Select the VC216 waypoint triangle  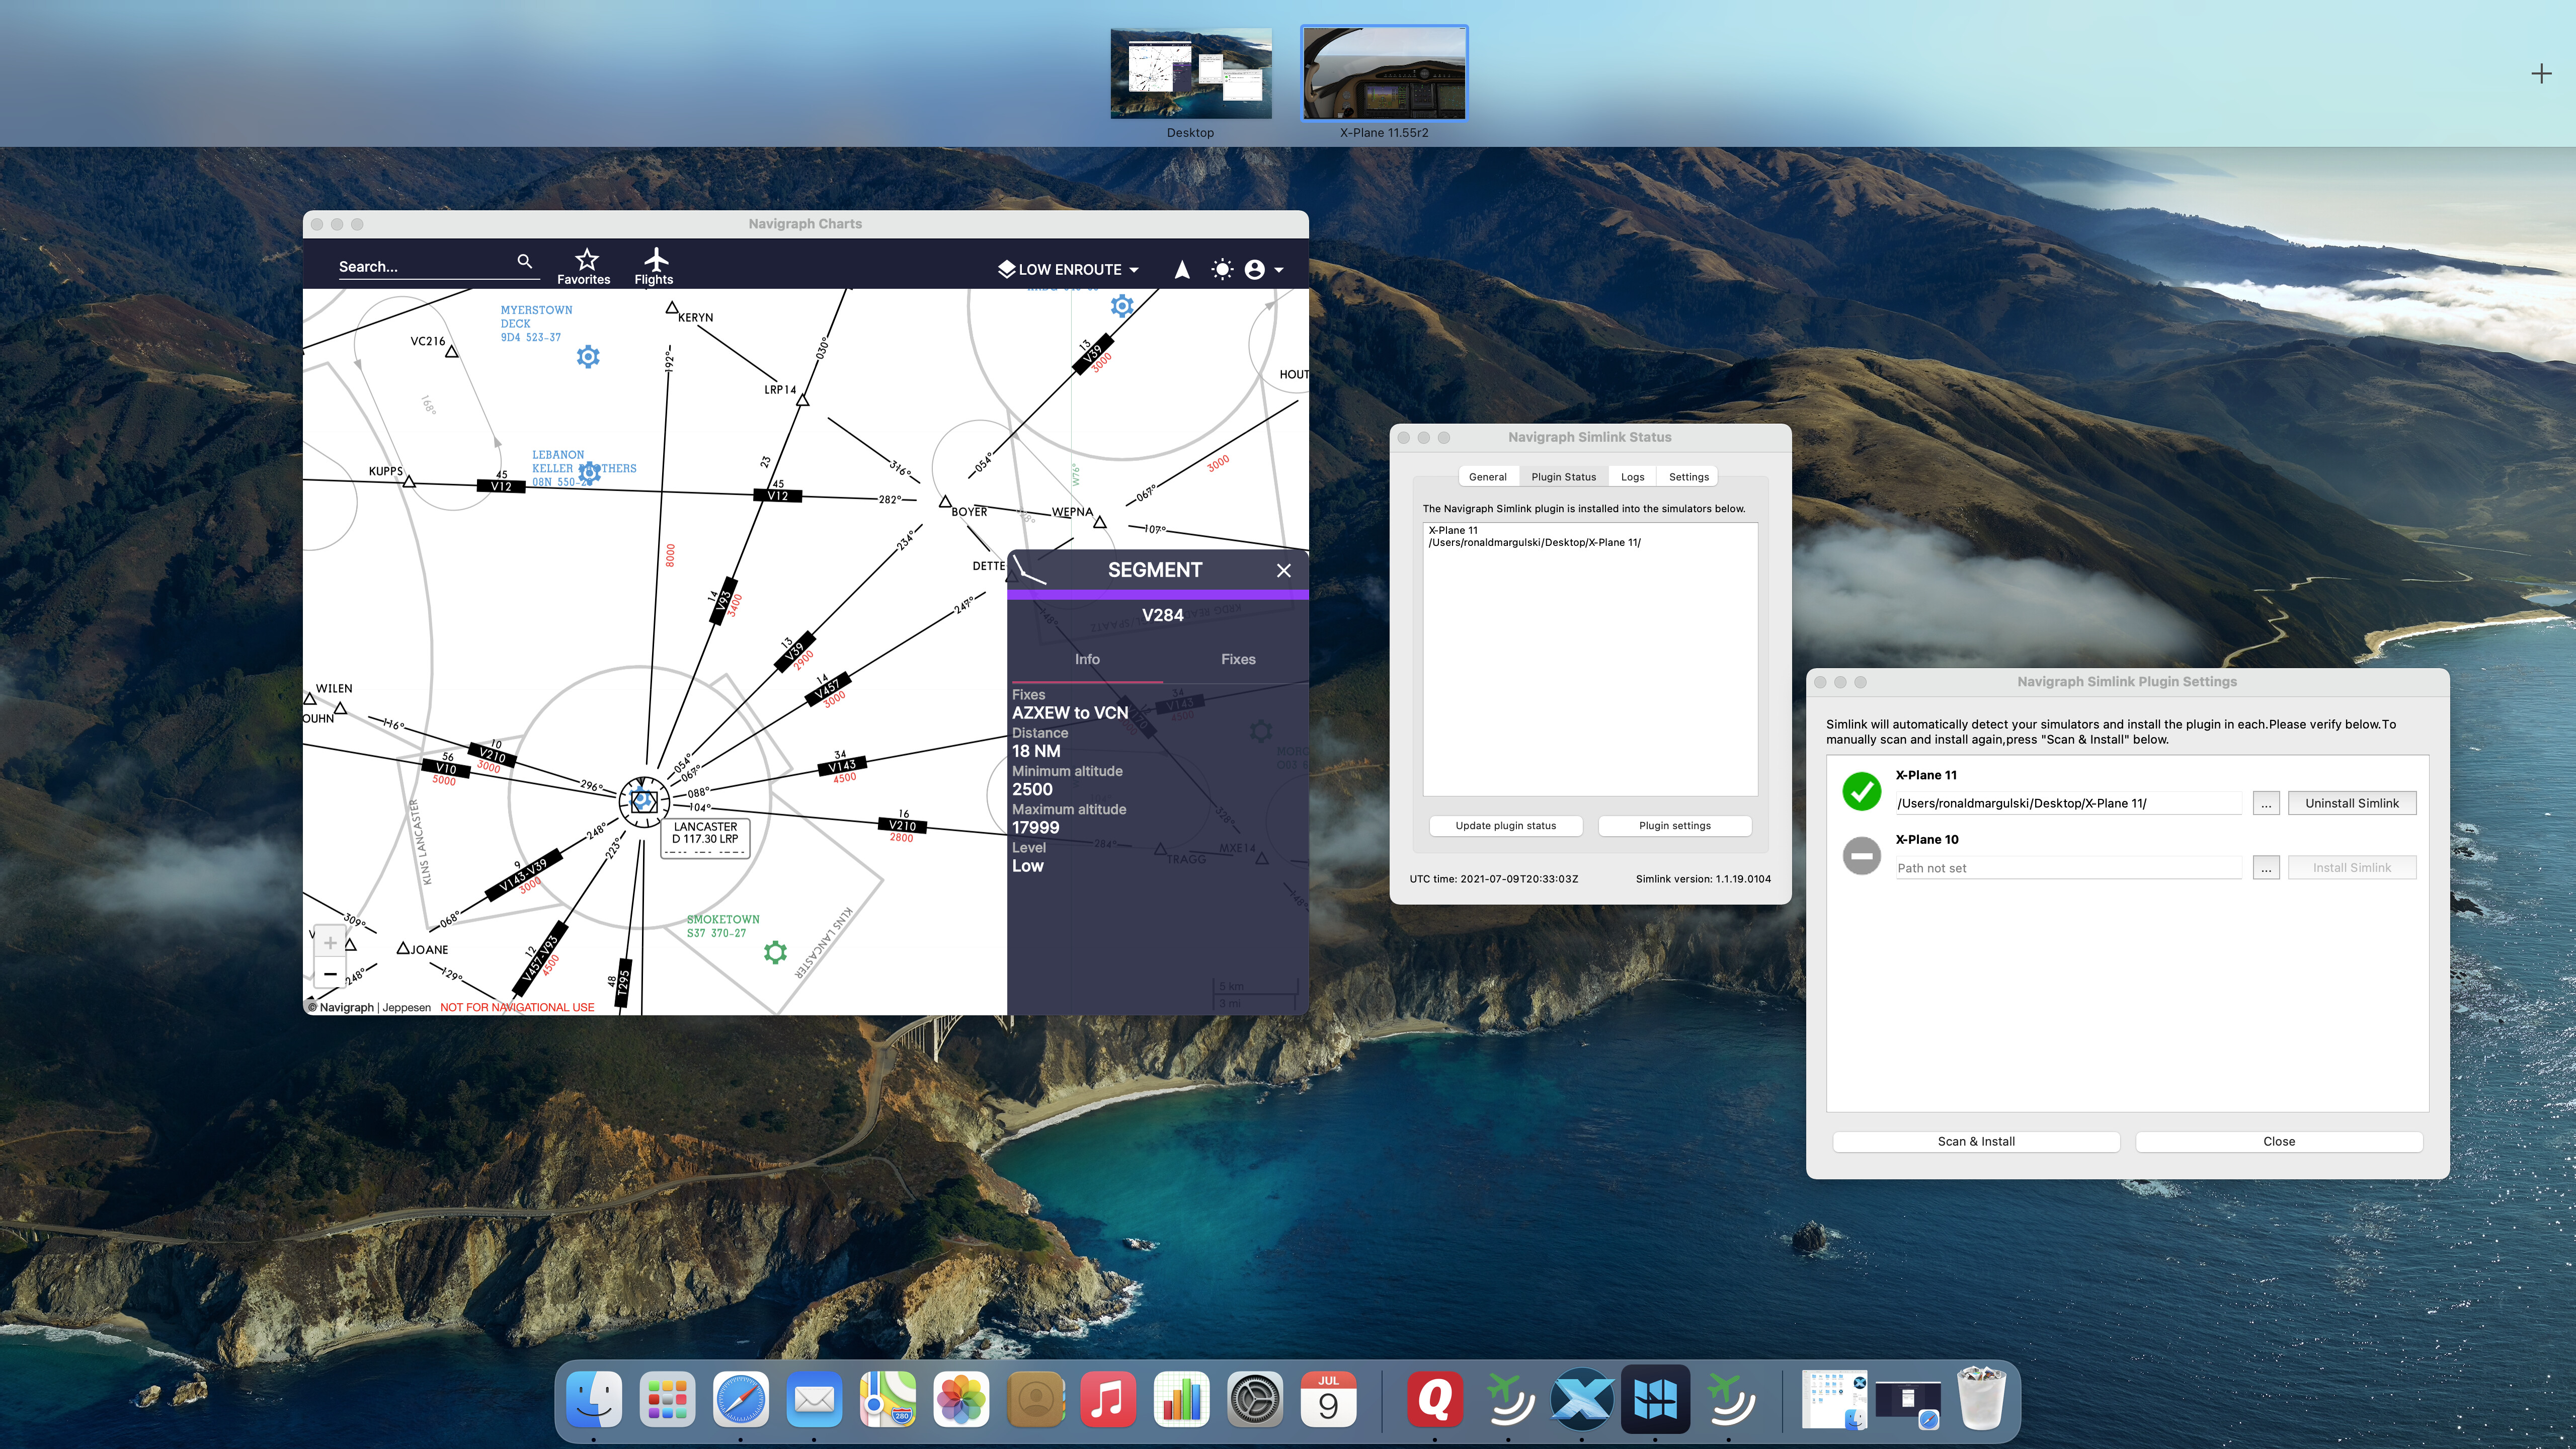pyautogui.click(x=452, y=351)
